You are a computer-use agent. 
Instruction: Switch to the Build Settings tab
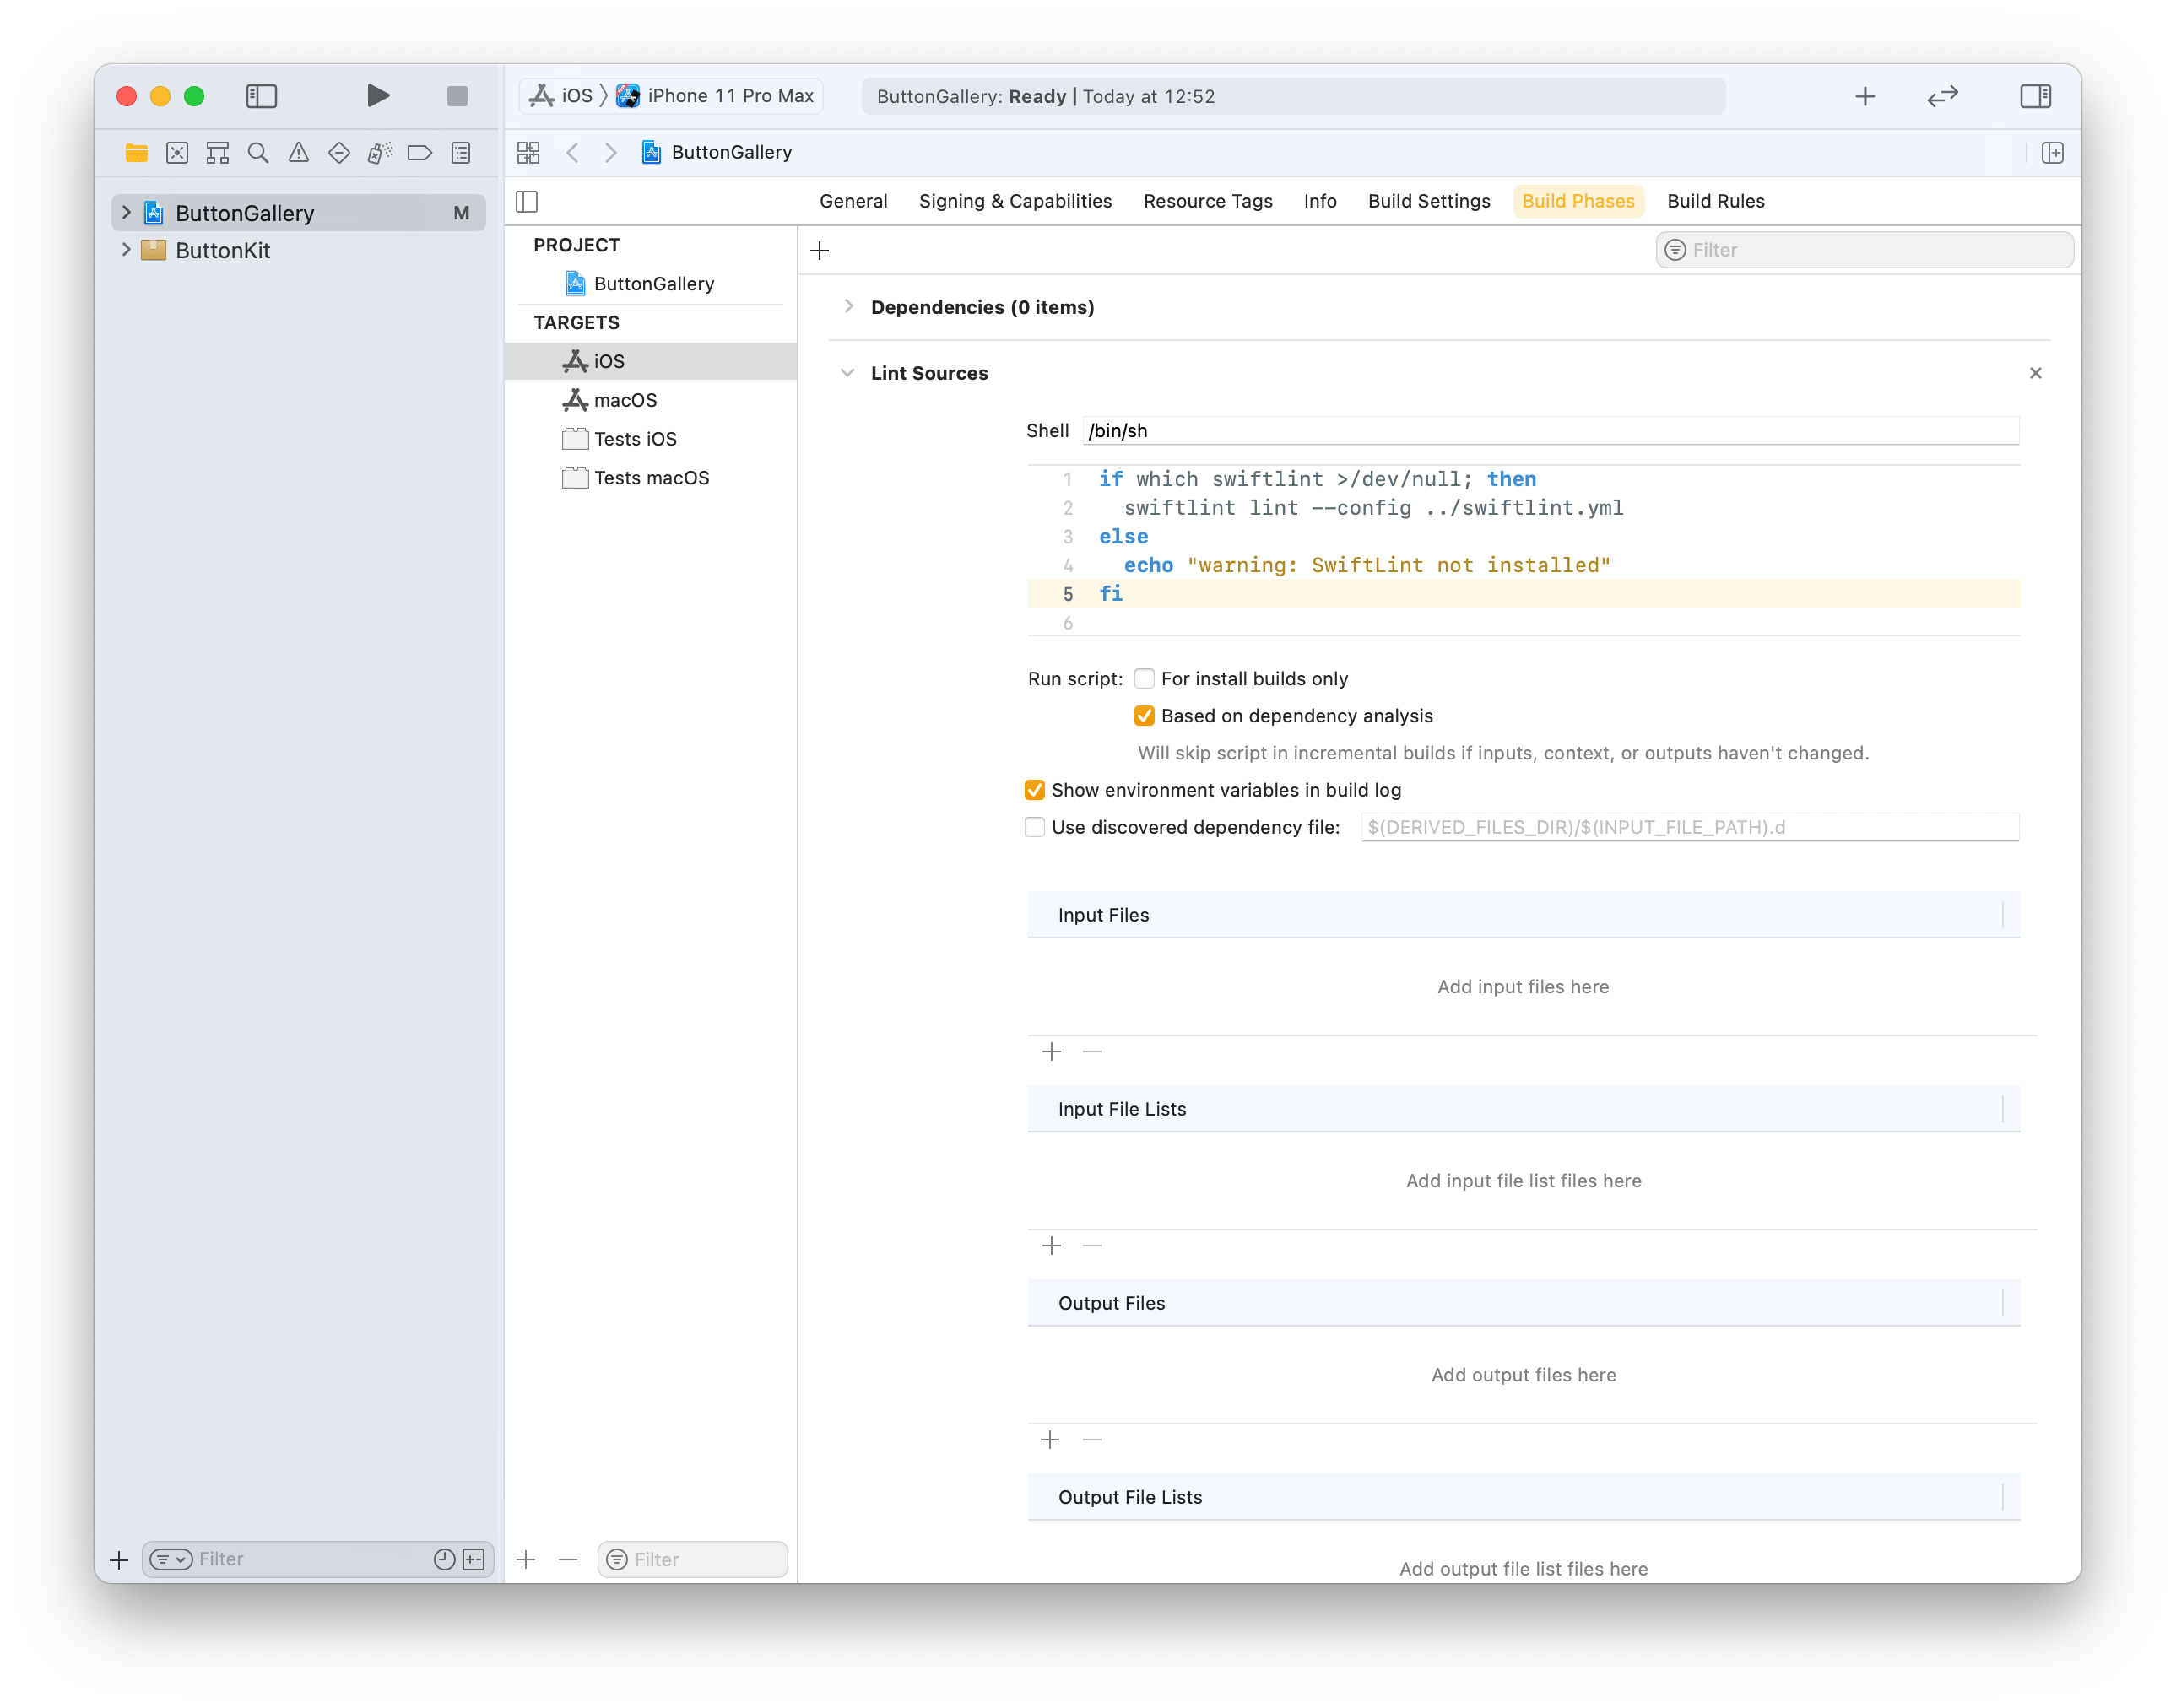pyautogui.click(x=1429, y=201)
